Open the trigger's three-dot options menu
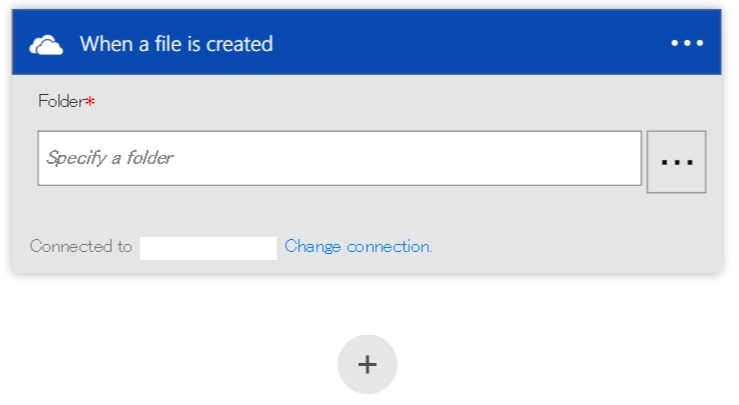 tap(687, 43)
